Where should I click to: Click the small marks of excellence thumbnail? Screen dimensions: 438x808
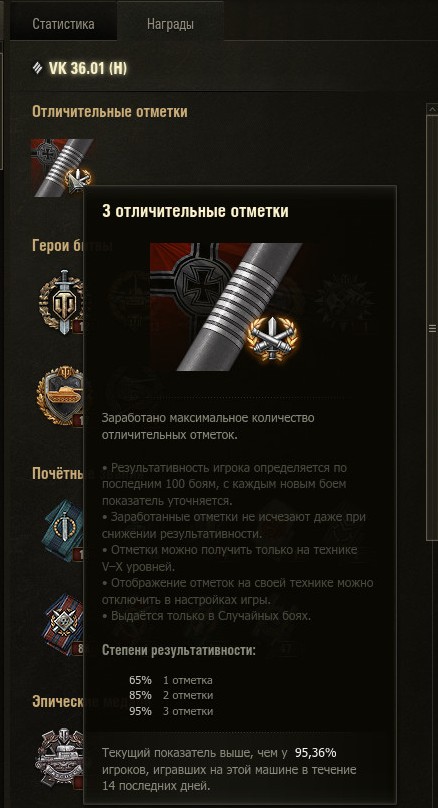[62, 167]
